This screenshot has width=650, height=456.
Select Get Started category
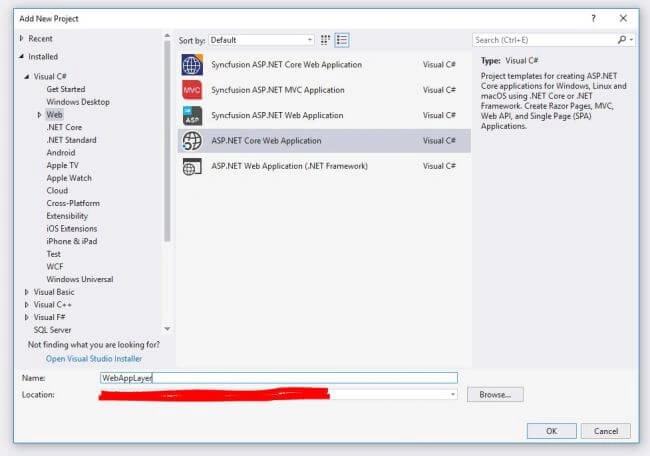pos(66,89)
